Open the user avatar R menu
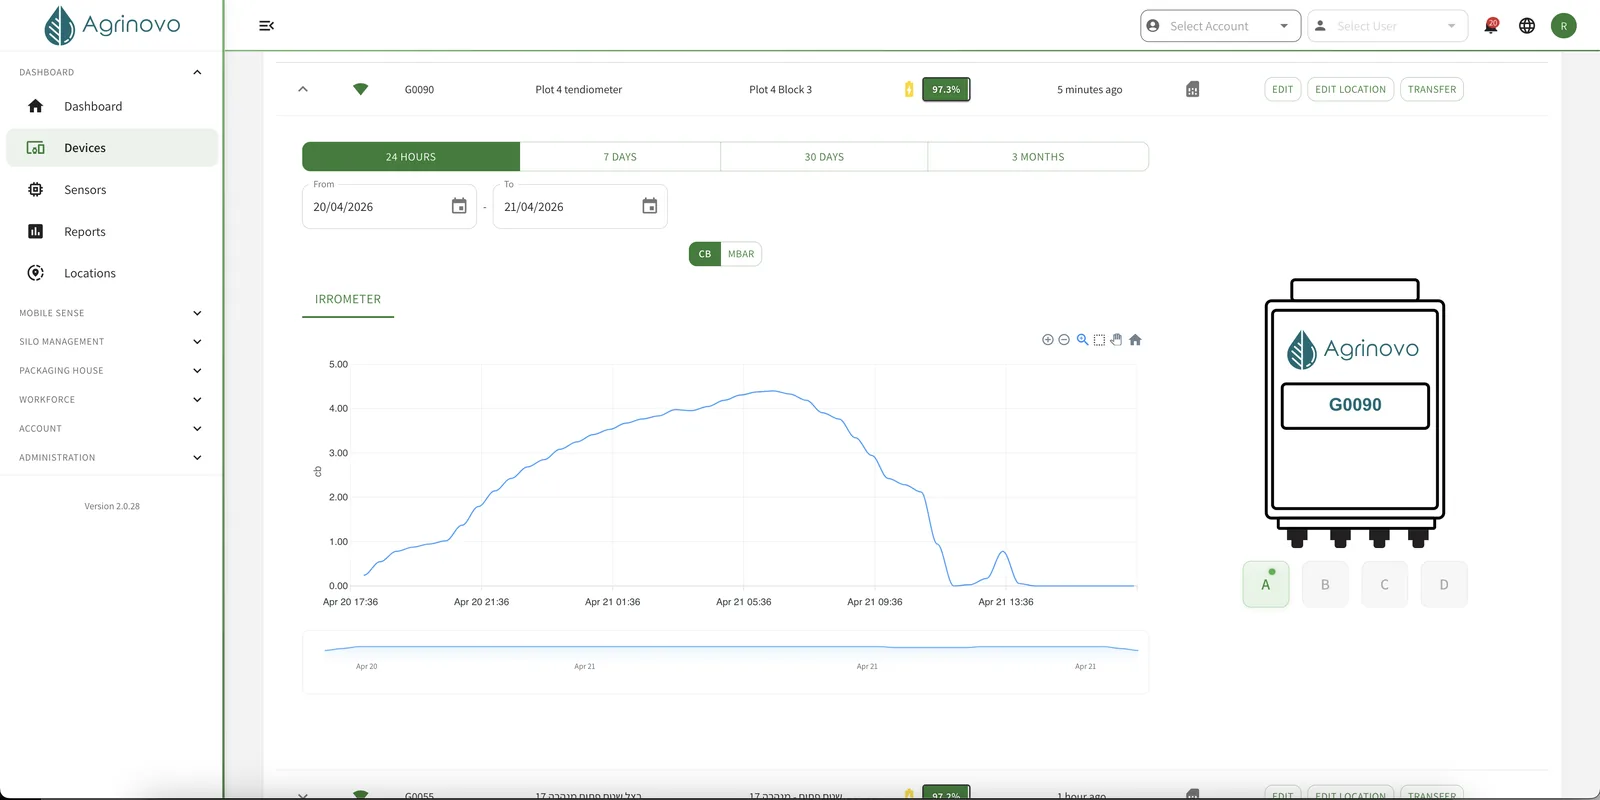The image size is (1600, 800). (1564, 26)
